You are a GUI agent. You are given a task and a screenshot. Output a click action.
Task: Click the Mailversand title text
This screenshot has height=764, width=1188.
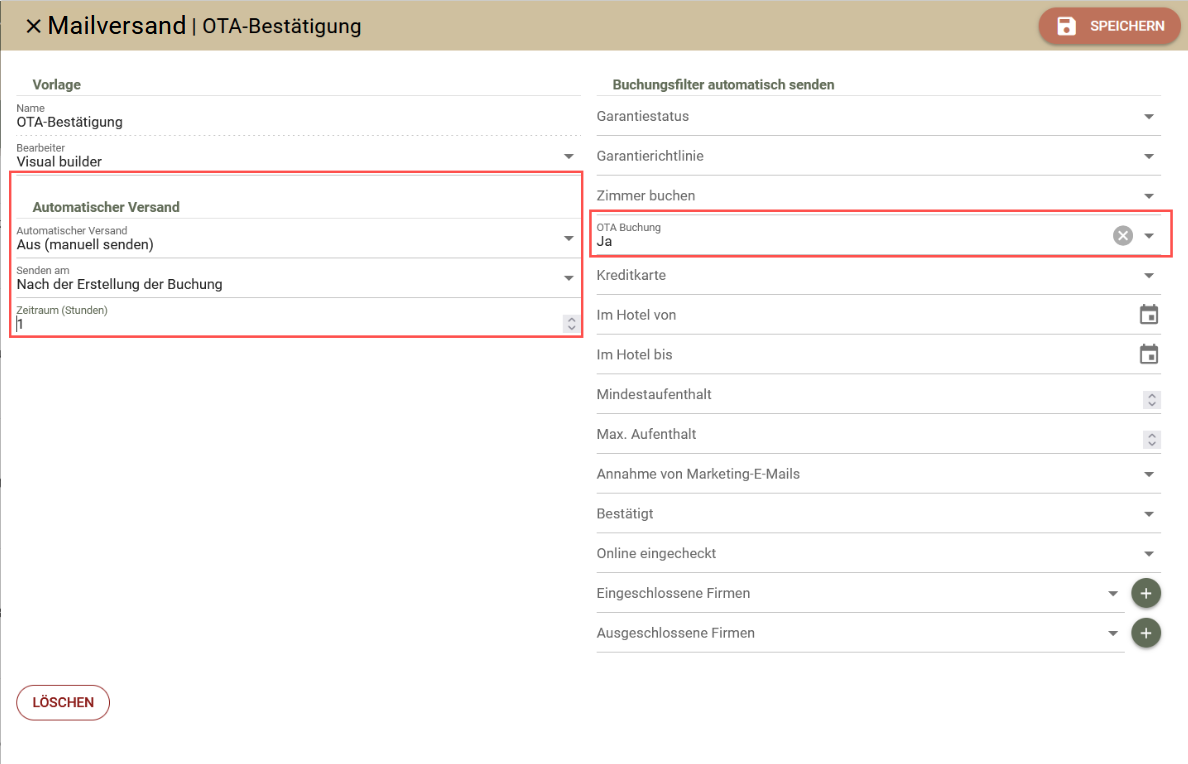click(117, 26)
